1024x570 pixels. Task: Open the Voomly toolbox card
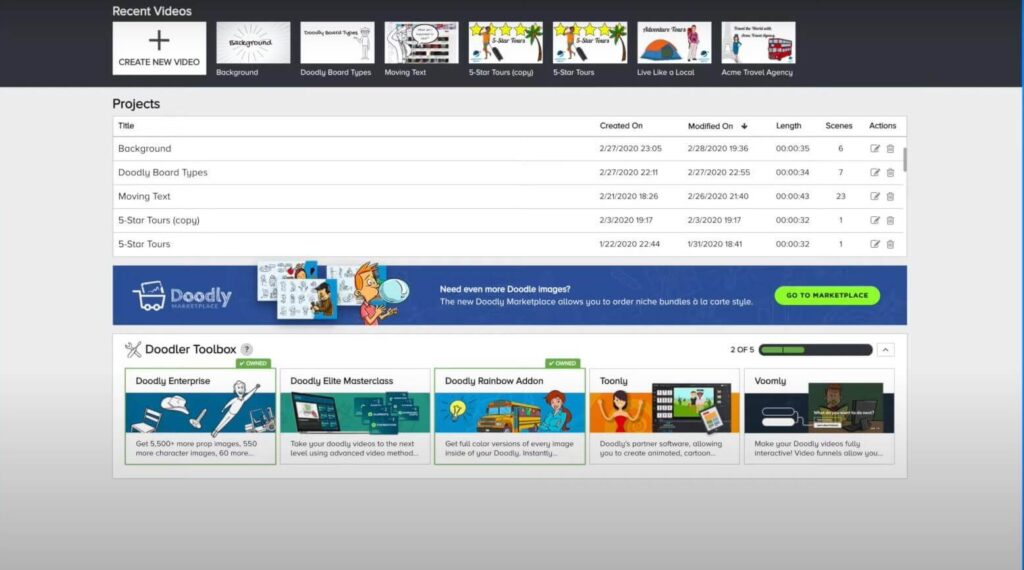(x=820, y=417)
